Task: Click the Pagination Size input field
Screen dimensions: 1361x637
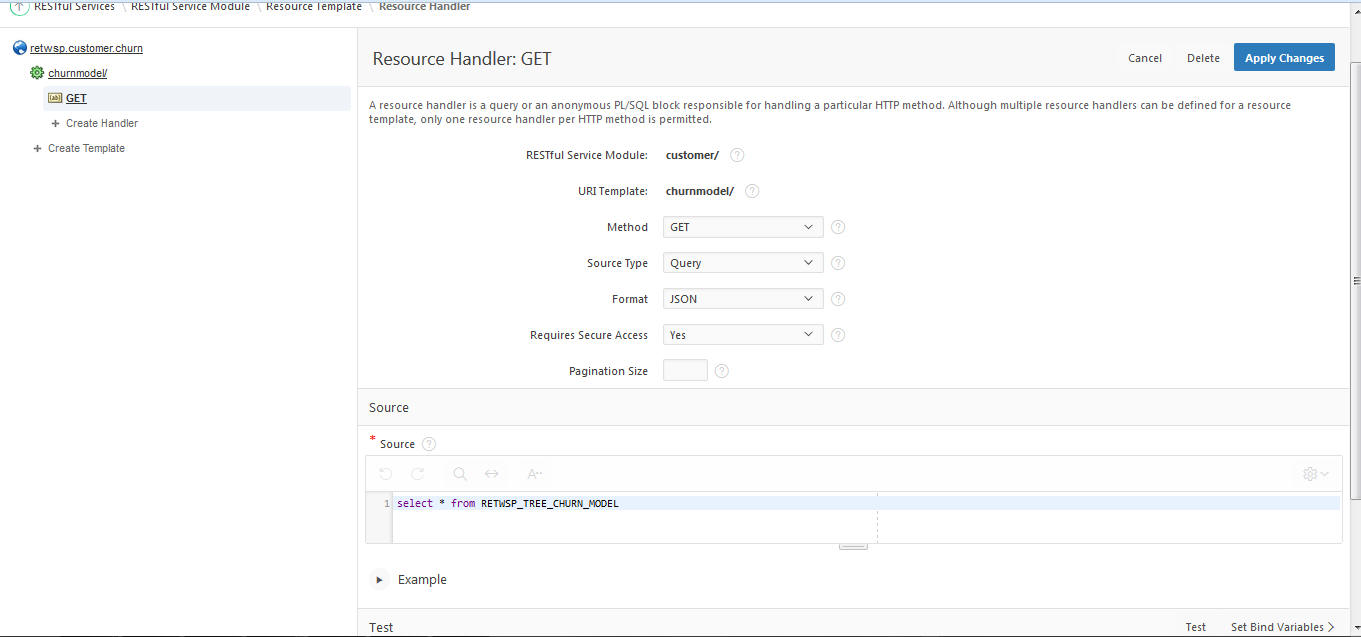Action: click(x=685, y=370)
